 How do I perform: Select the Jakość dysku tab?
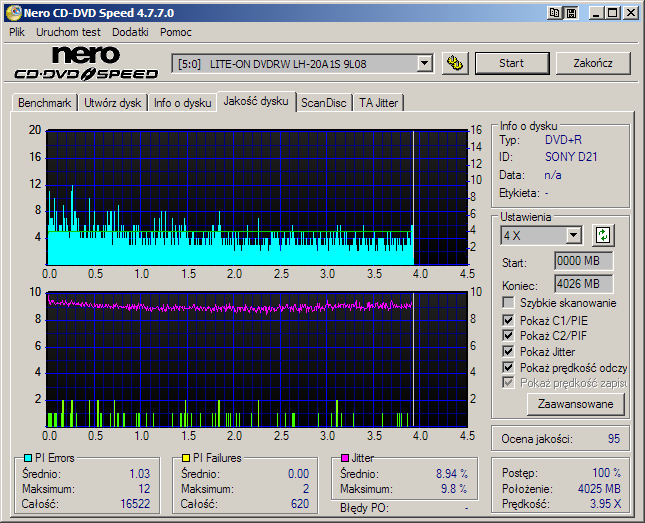[256, 101]
